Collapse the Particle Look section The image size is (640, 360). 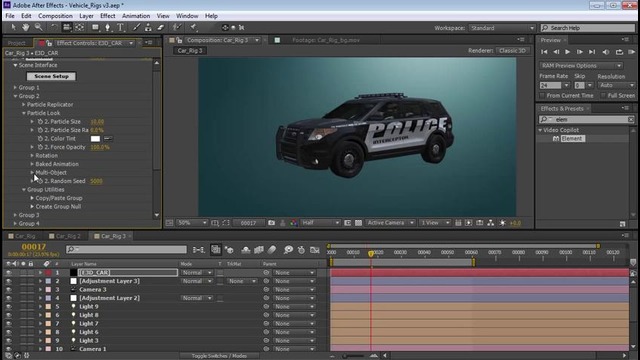(24, 113)
